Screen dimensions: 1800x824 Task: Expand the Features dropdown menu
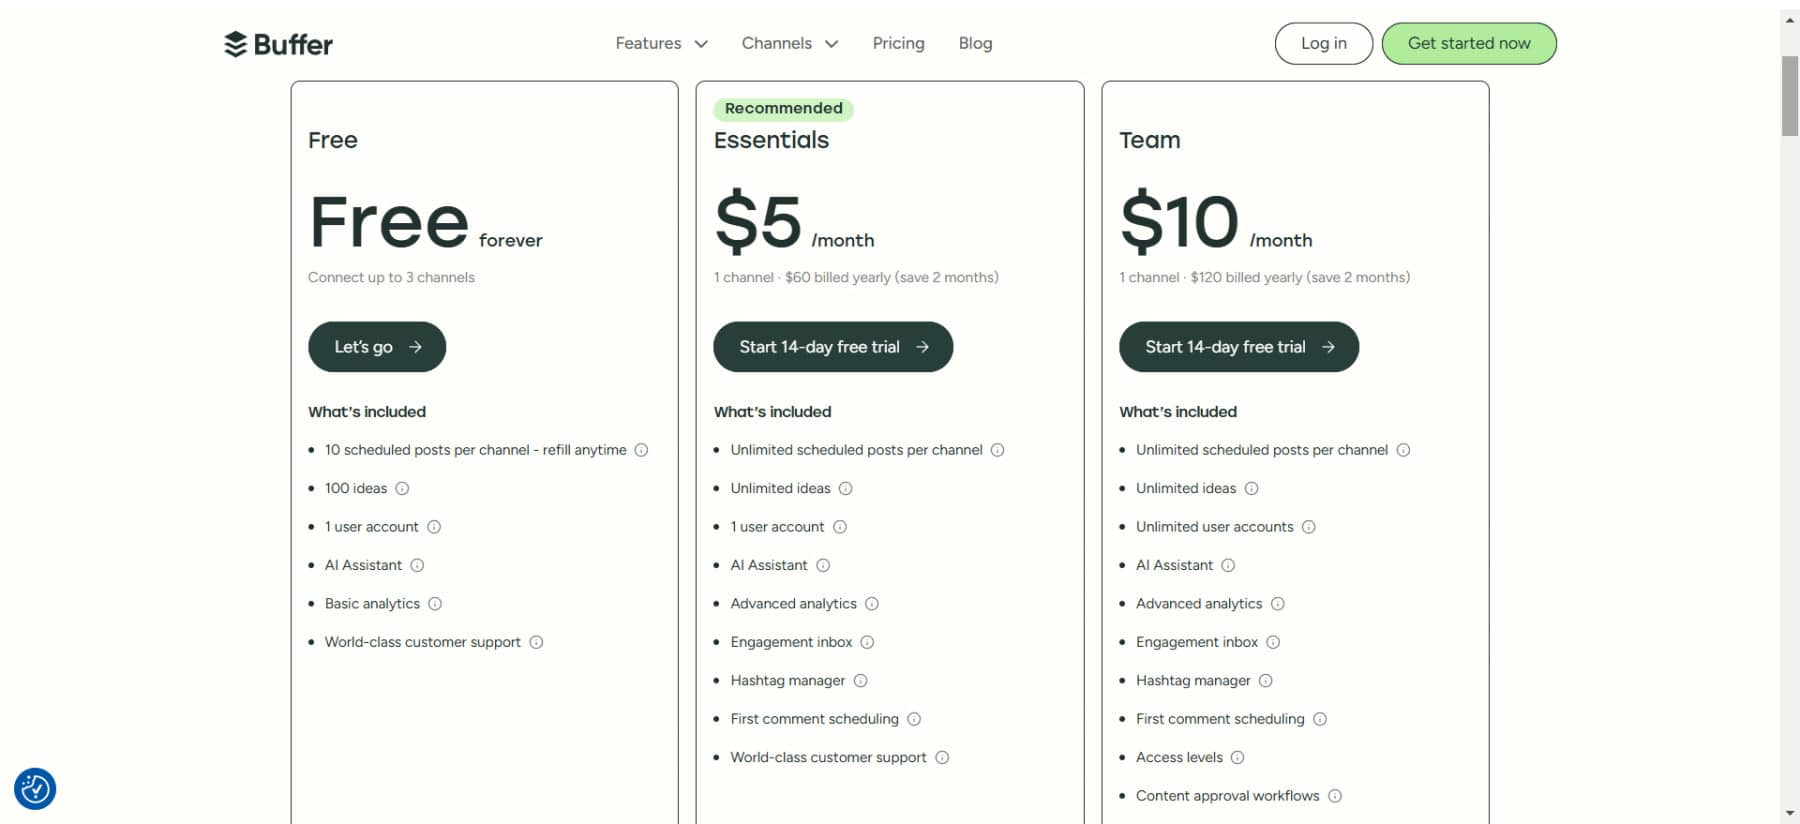click(661, 43)
